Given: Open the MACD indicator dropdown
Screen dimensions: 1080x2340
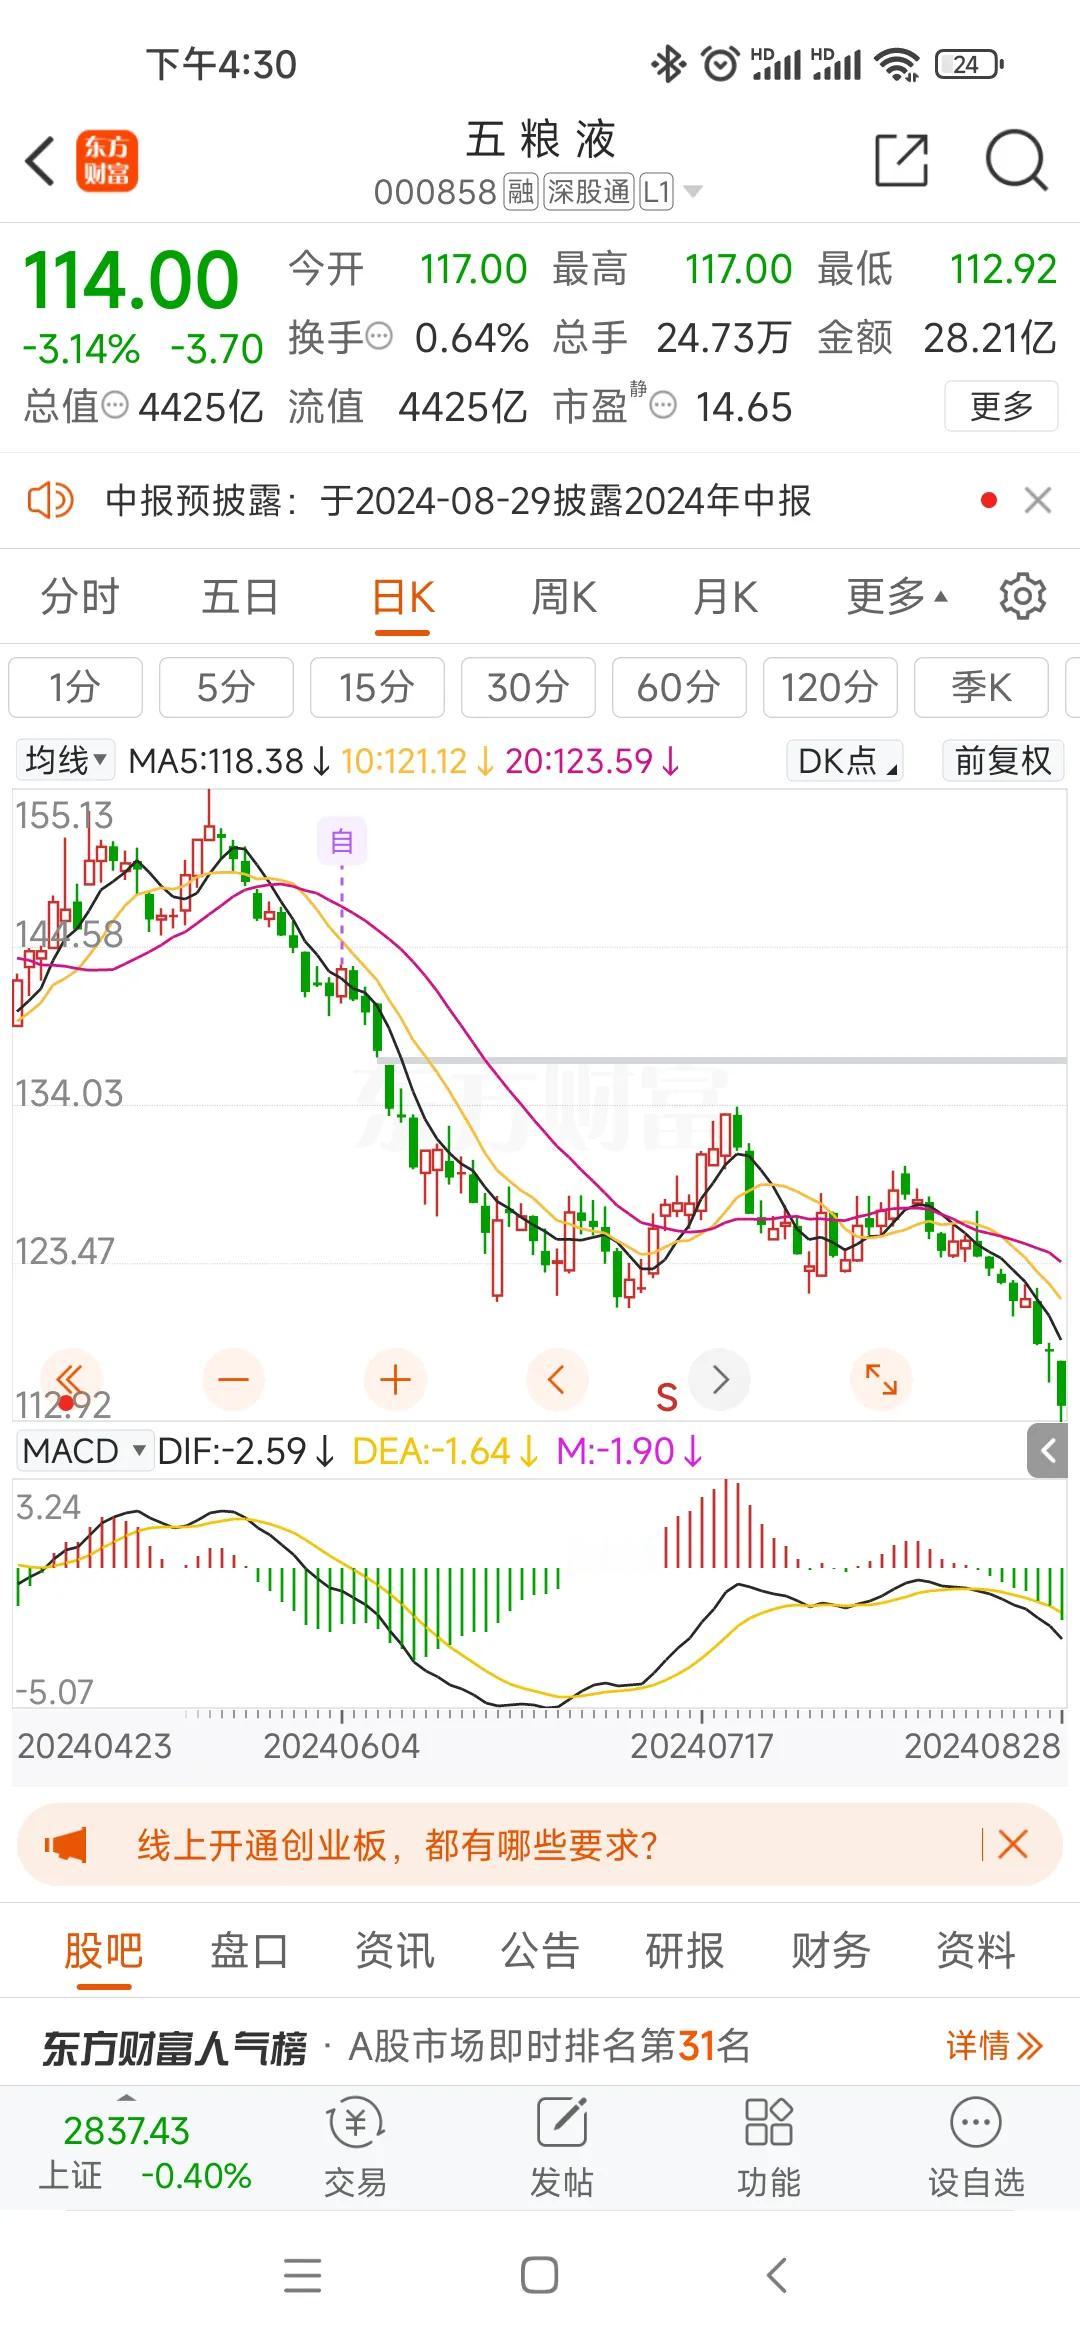Looking at the screenshot, I should coord(84,1450).
